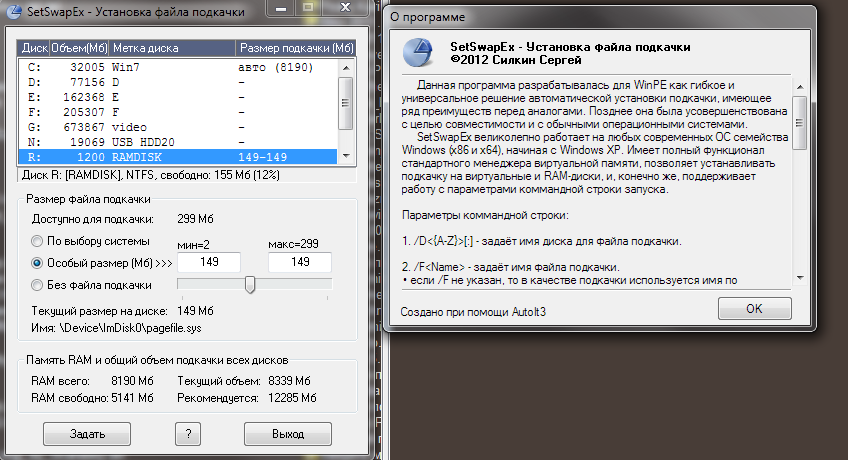848x460 pixels.
Task: Minimize the SetSwapEx window
Action: (x=281, y=8)
